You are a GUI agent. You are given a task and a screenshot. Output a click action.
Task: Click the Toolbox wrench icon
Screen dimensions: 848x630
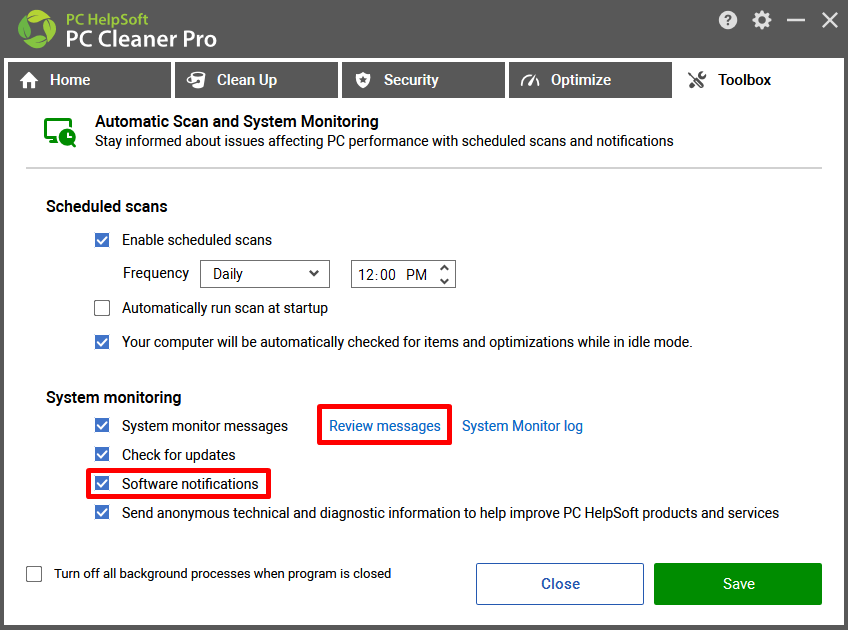pos(697,80)
